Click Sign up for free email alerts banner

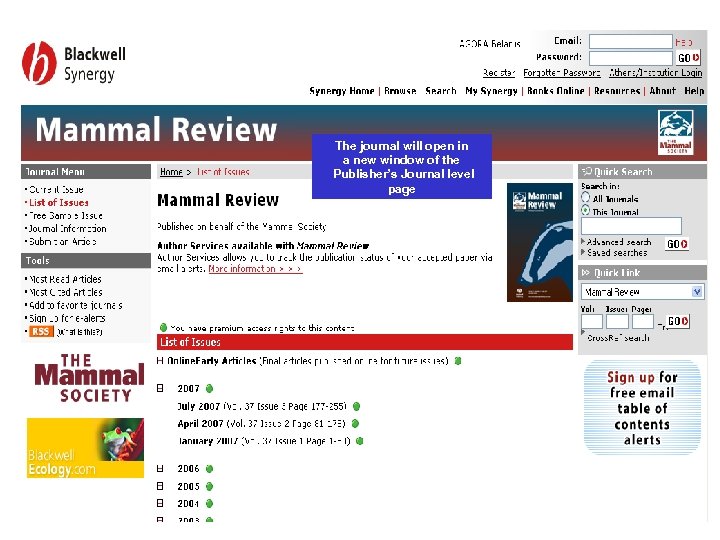tap(642, 407)
